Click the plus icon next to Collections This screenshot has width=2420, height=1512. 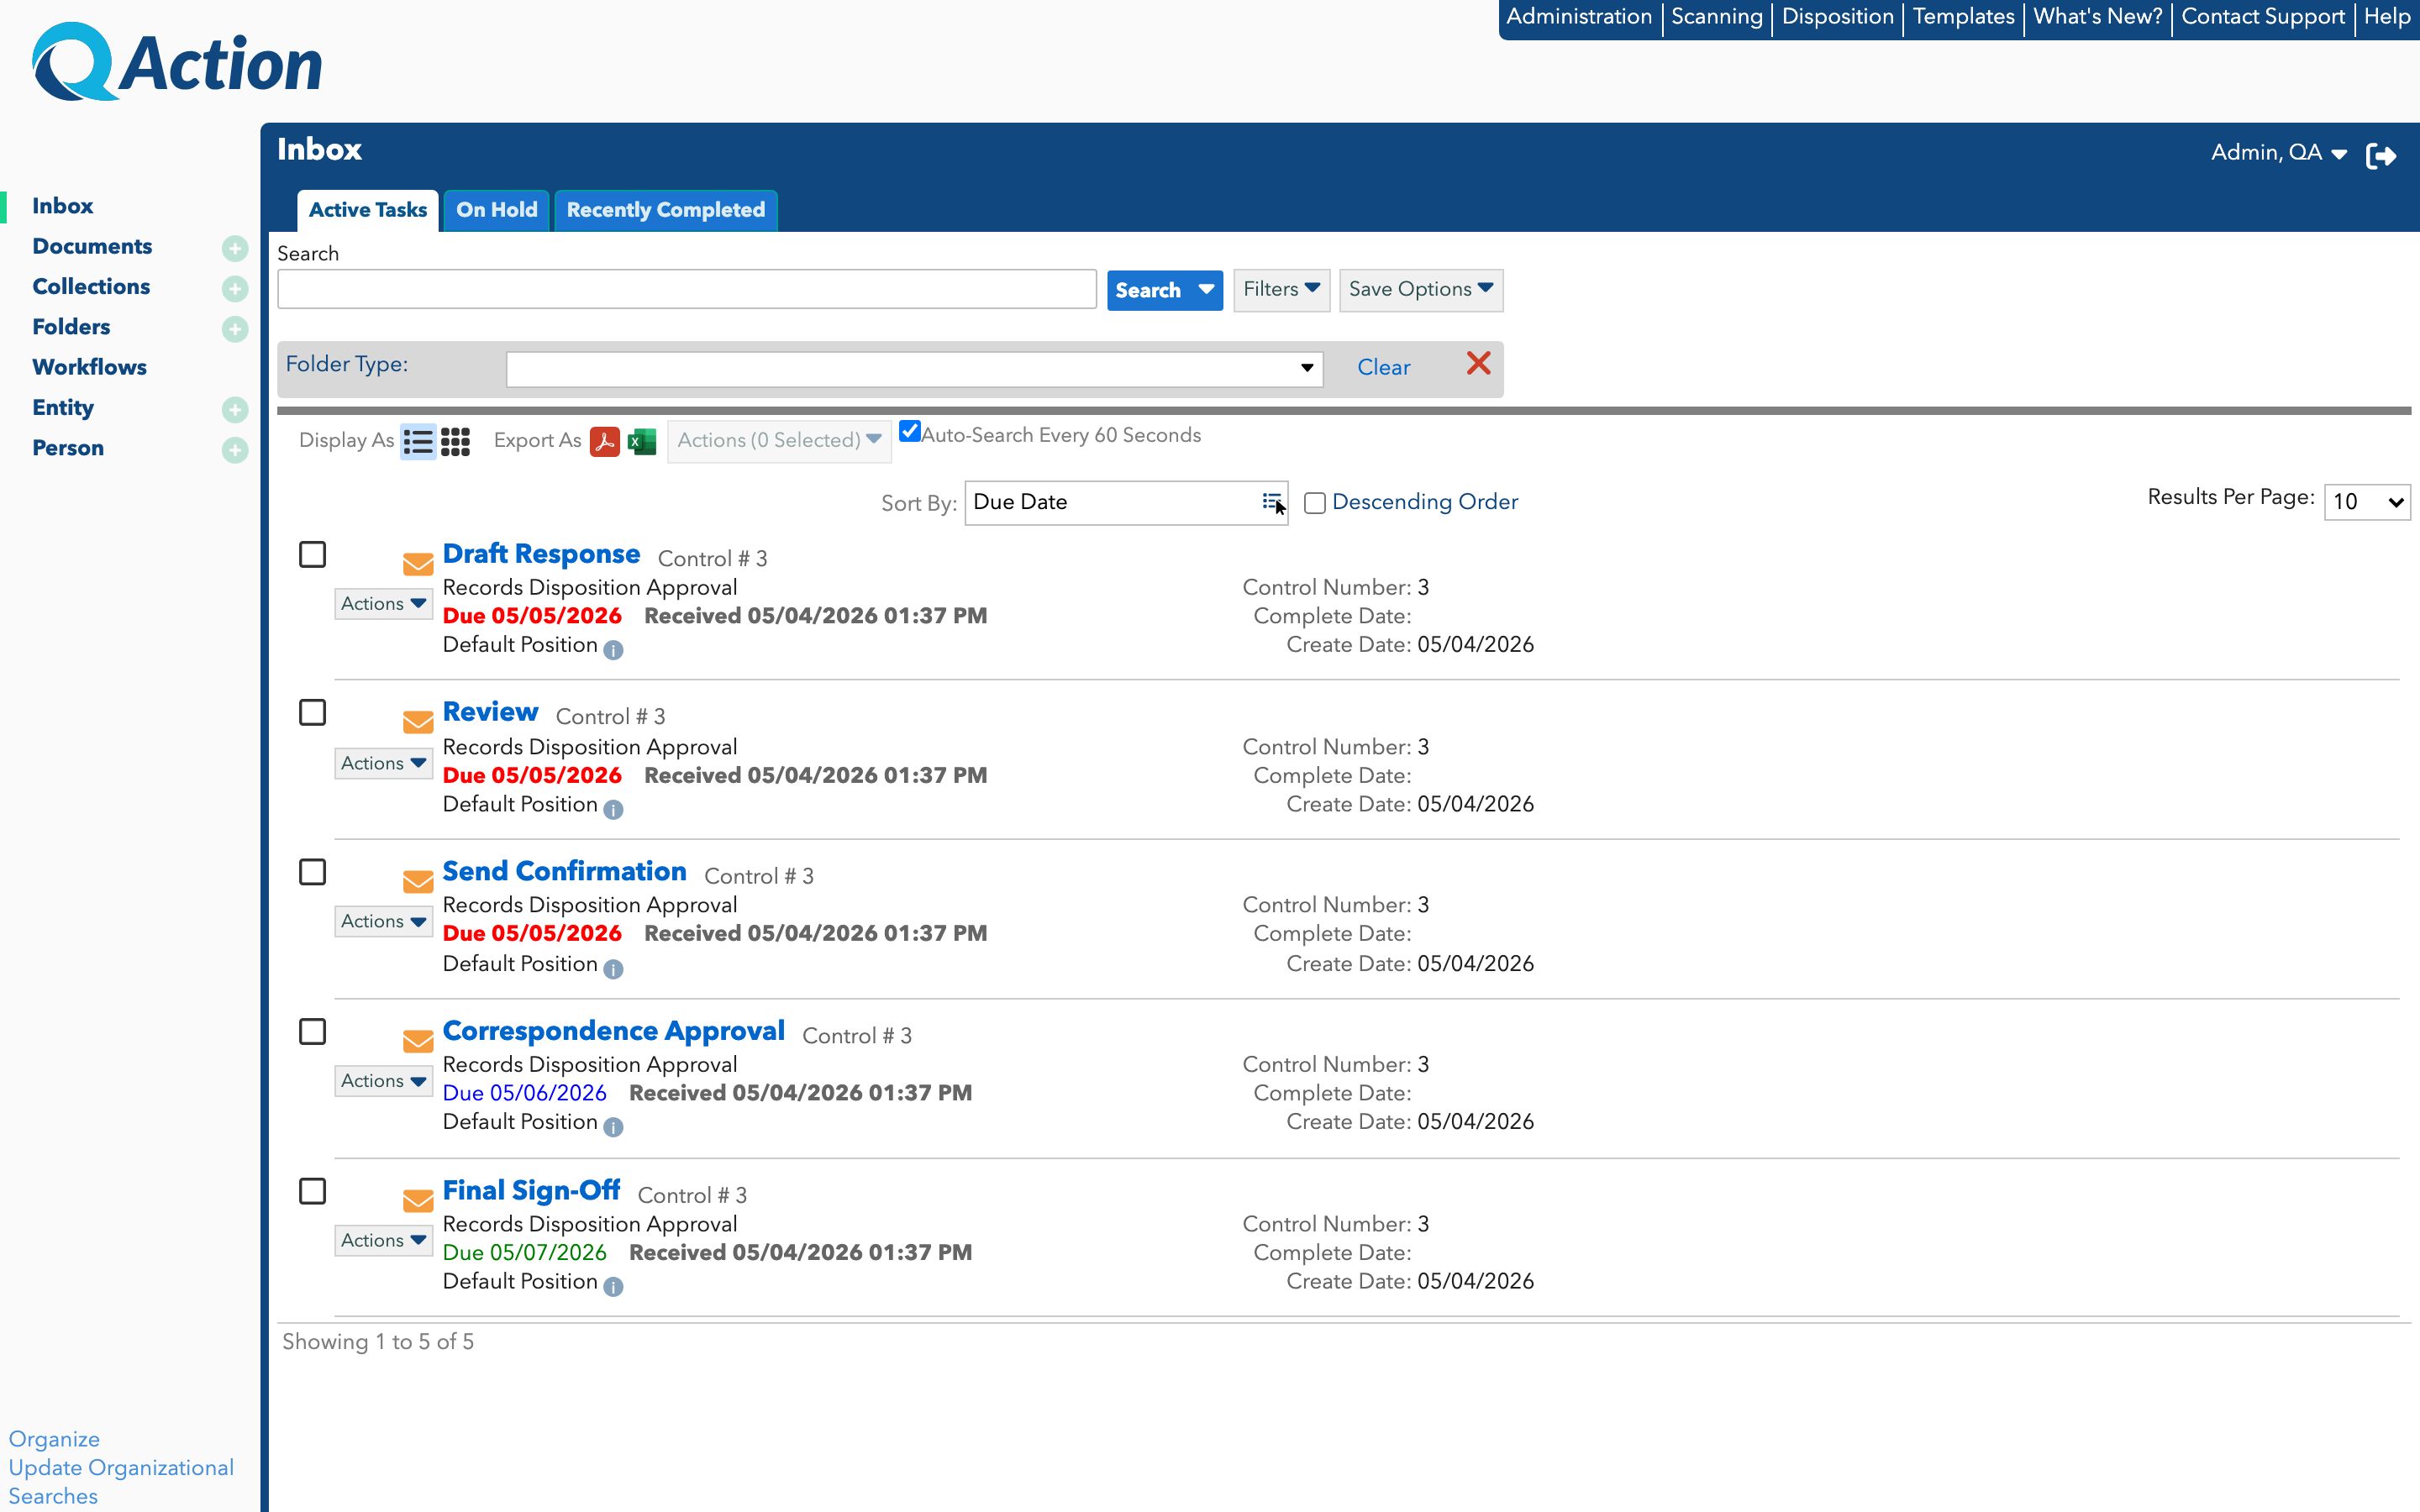coord(235,288)
